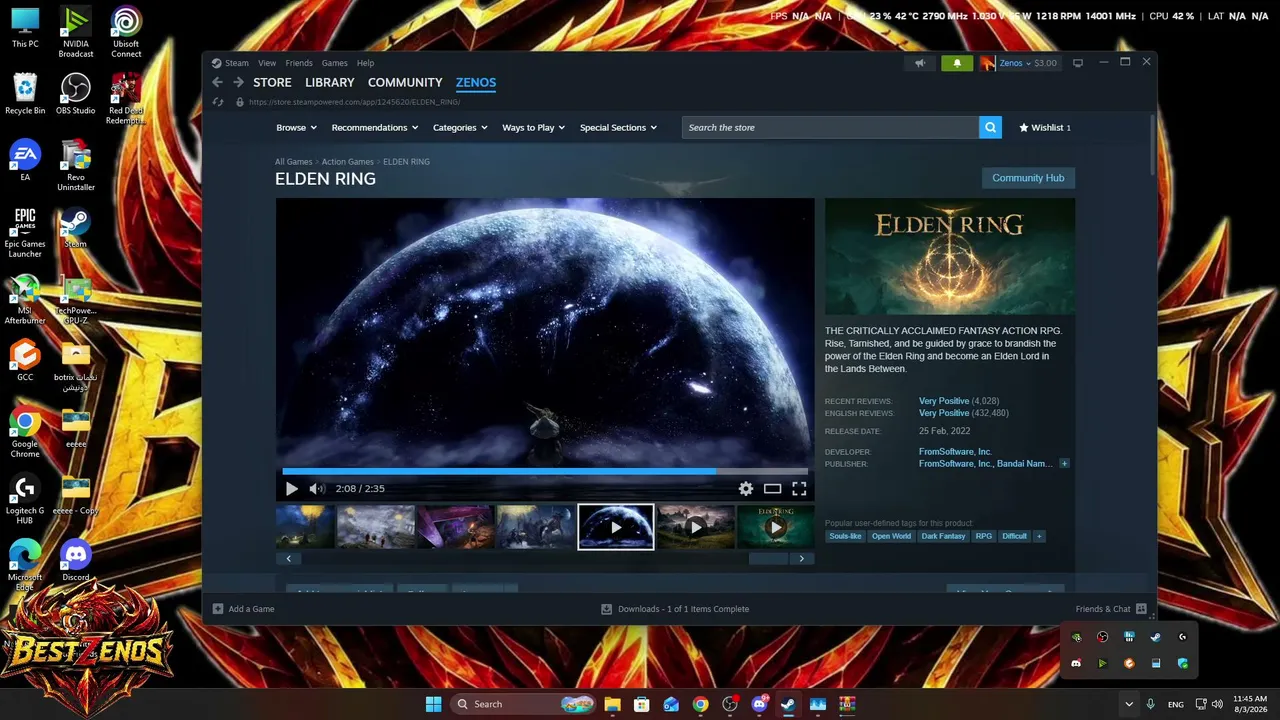Open the Community Hub

[1028, 178]
